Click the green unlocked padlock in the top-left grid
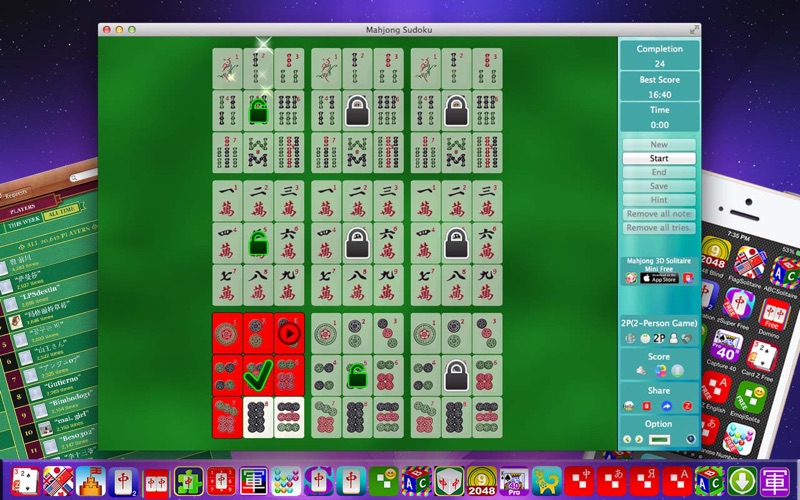 [258, 110]
